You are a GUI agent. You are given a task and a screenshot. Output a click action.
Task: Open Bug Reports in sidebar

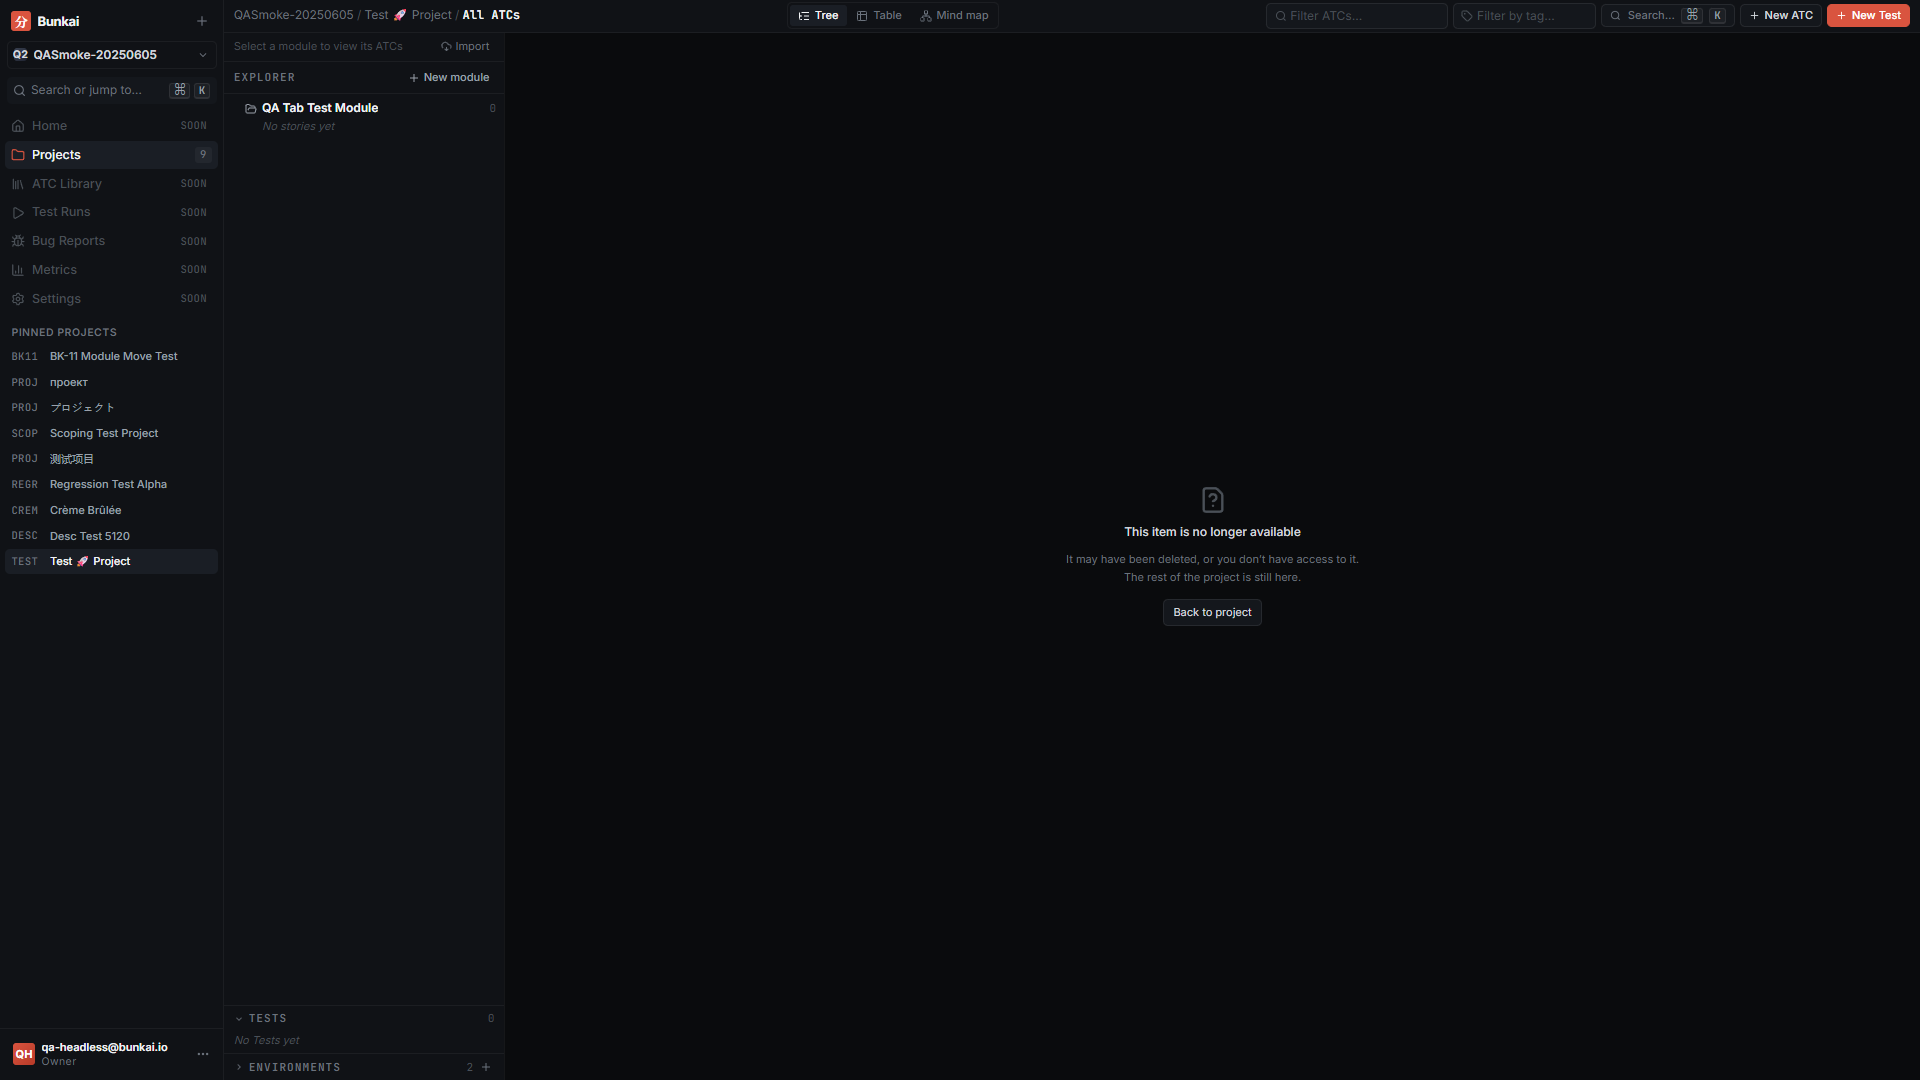111,241
